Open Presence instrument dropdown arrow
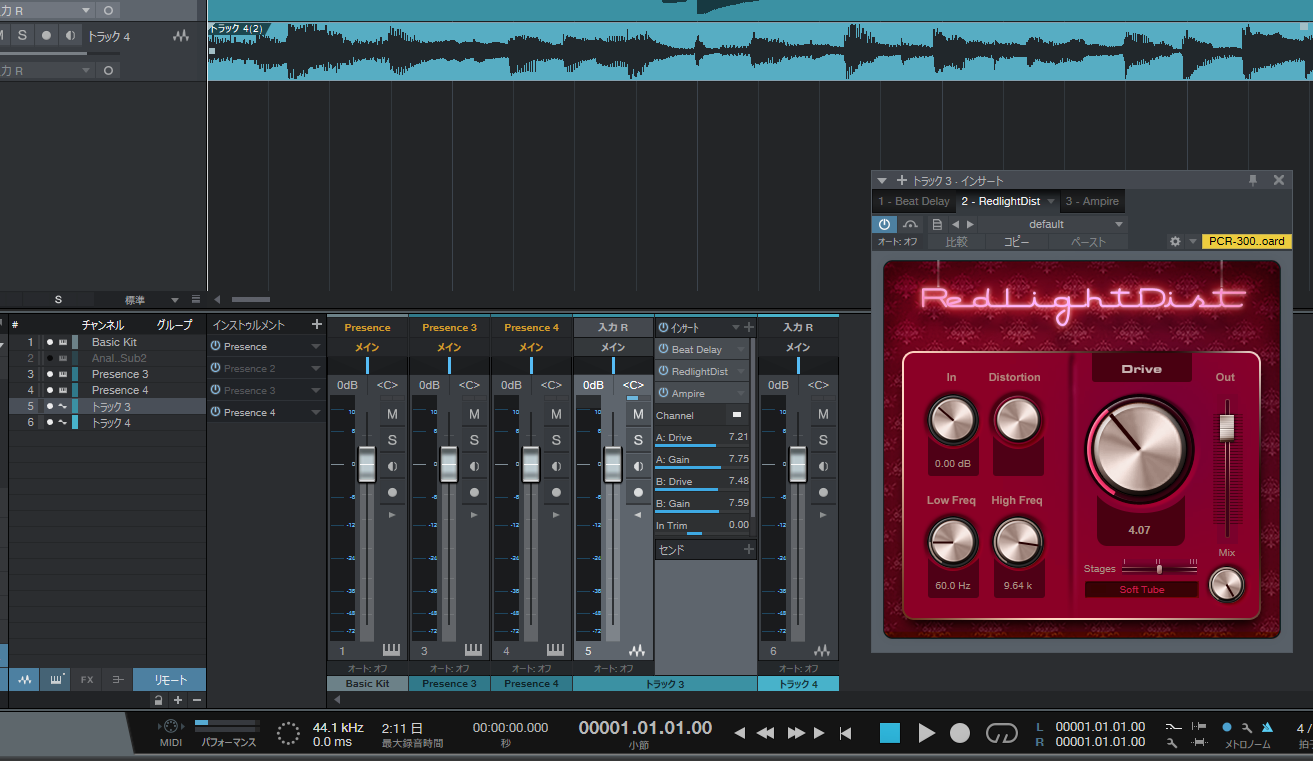Image resolution: width=1313 pixels, height=761 pixels. [316, 346]
